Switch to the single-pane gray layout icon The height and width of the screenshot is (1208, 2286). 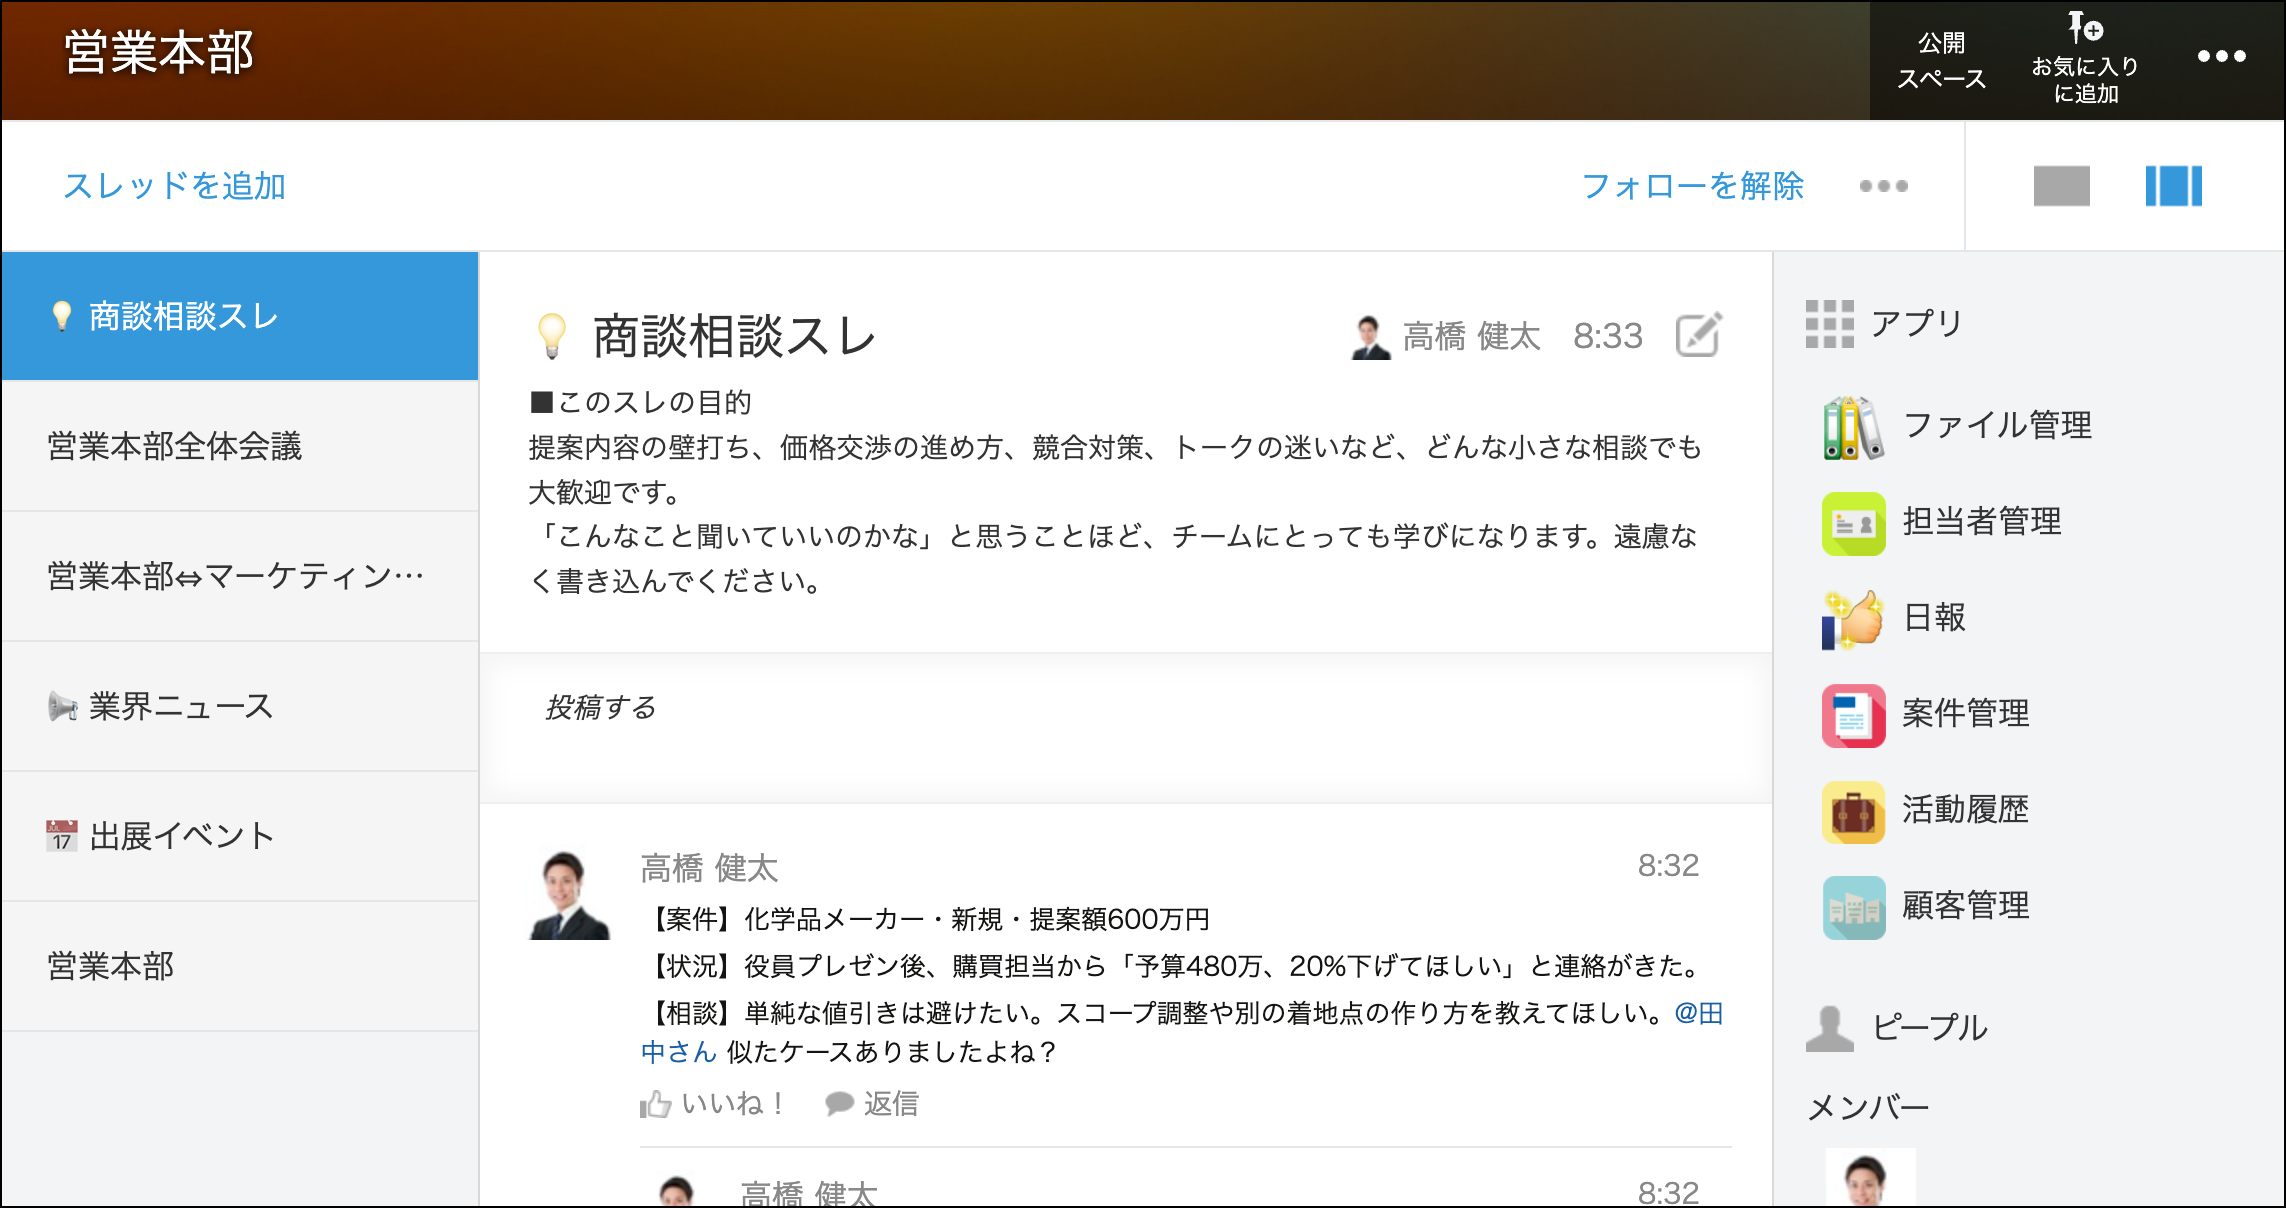click(x=2062, y=186)
